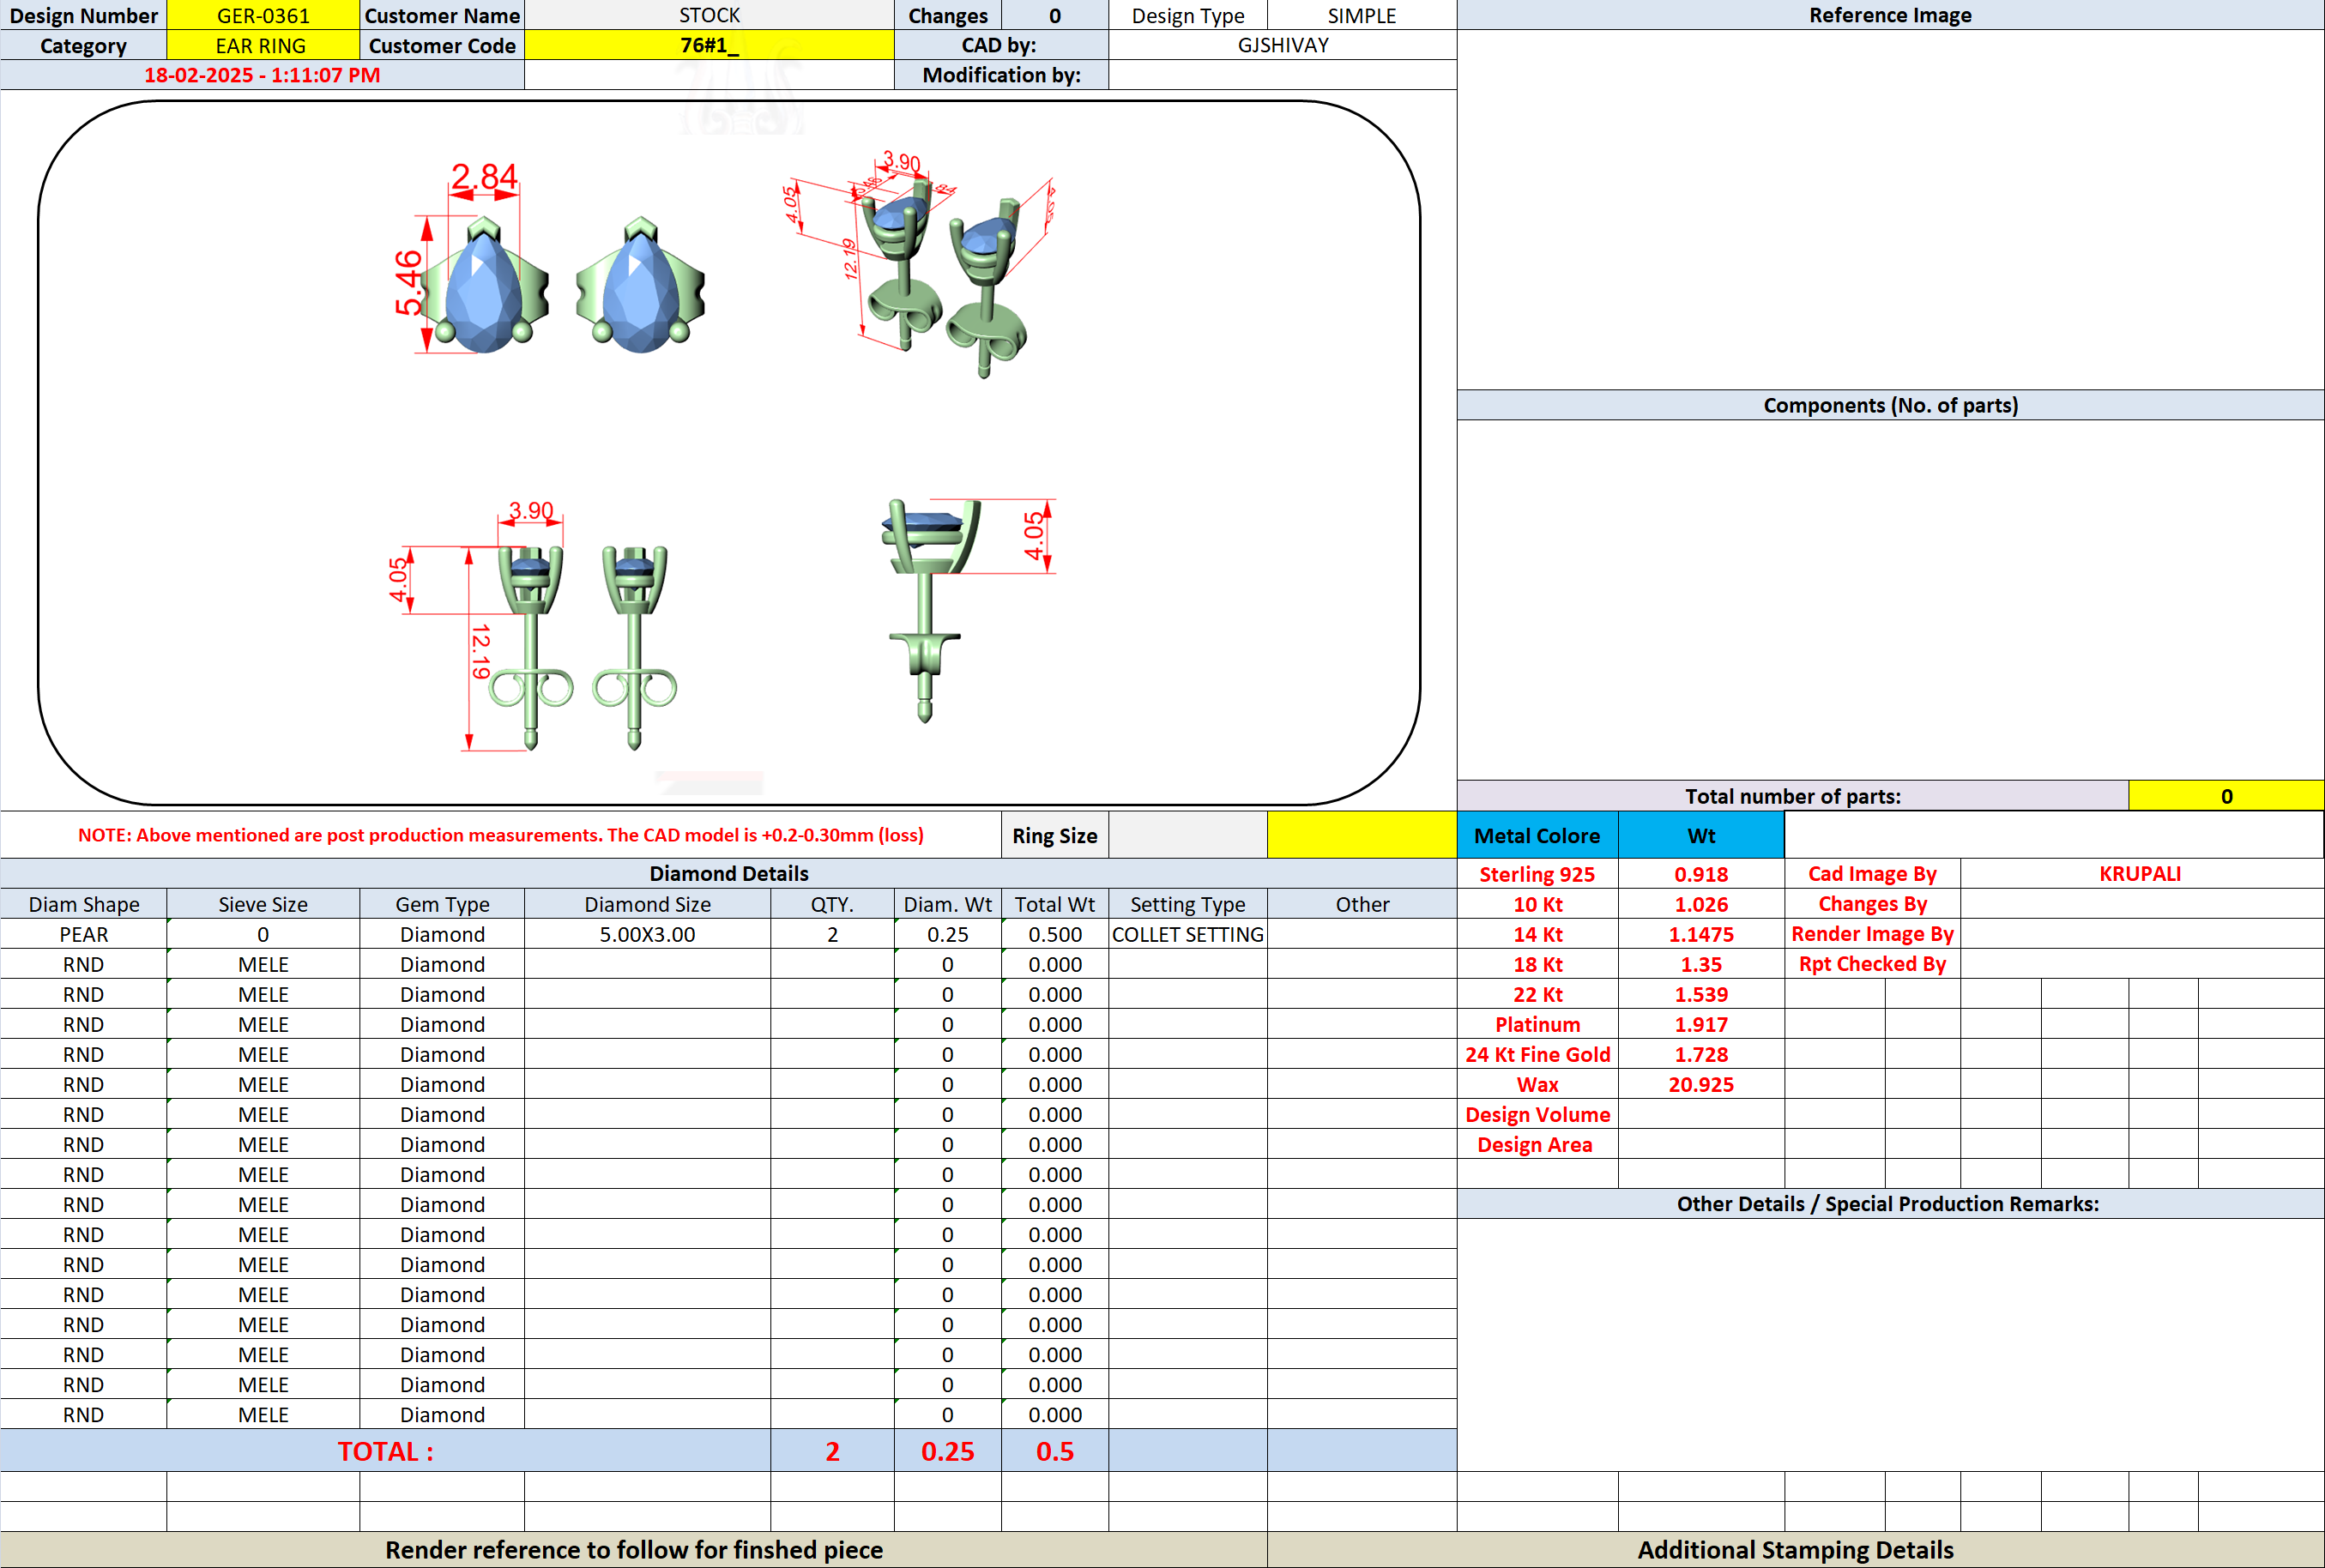Select PEAR diamond shape cell

click(83, 934)
